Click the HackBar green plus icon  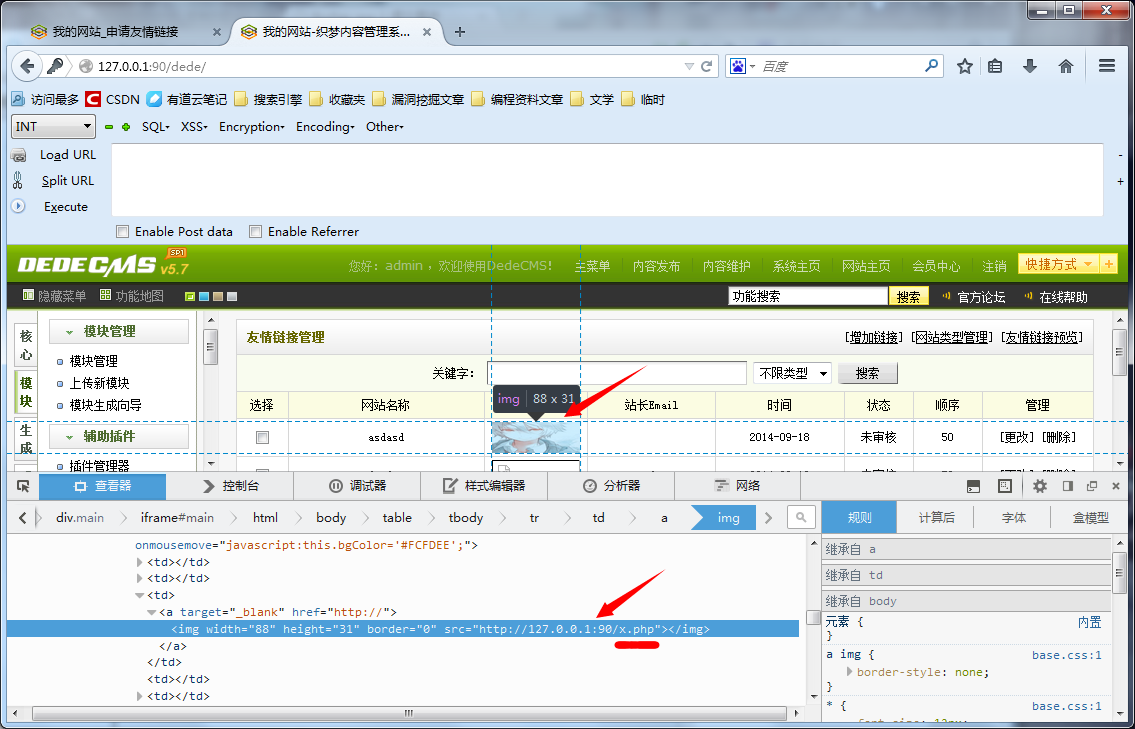(126, 127)
